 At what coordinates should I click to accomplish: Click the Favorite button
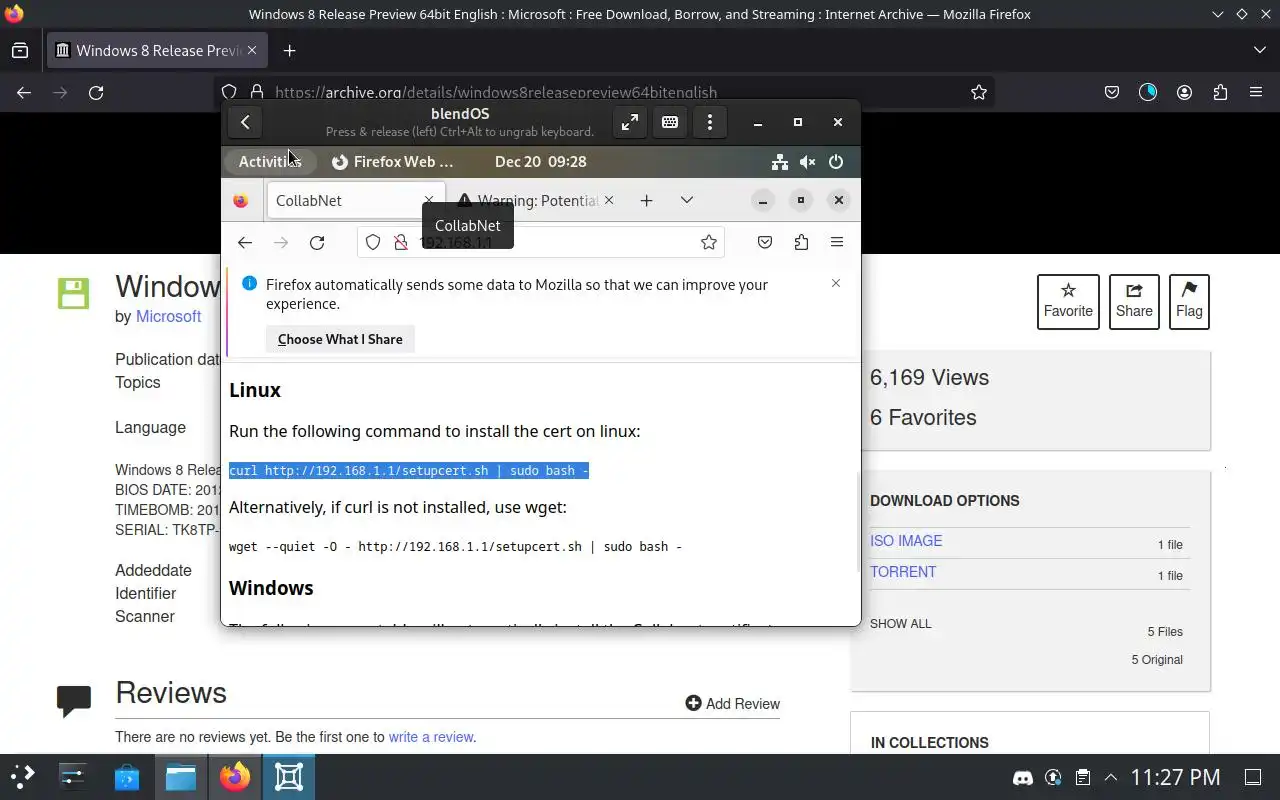[x=1068, y=301]
